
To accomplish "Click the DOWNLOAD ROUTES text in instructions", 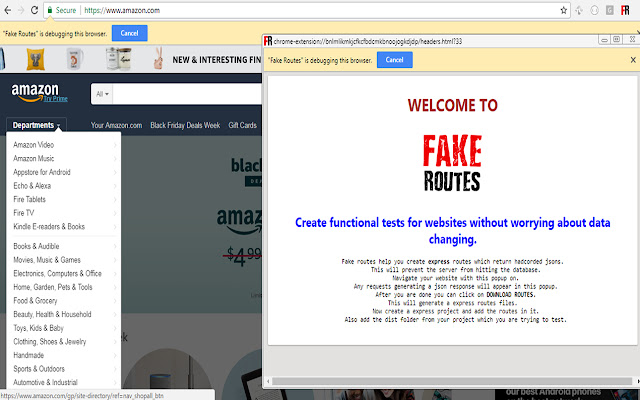I will (x=511, y=295).
